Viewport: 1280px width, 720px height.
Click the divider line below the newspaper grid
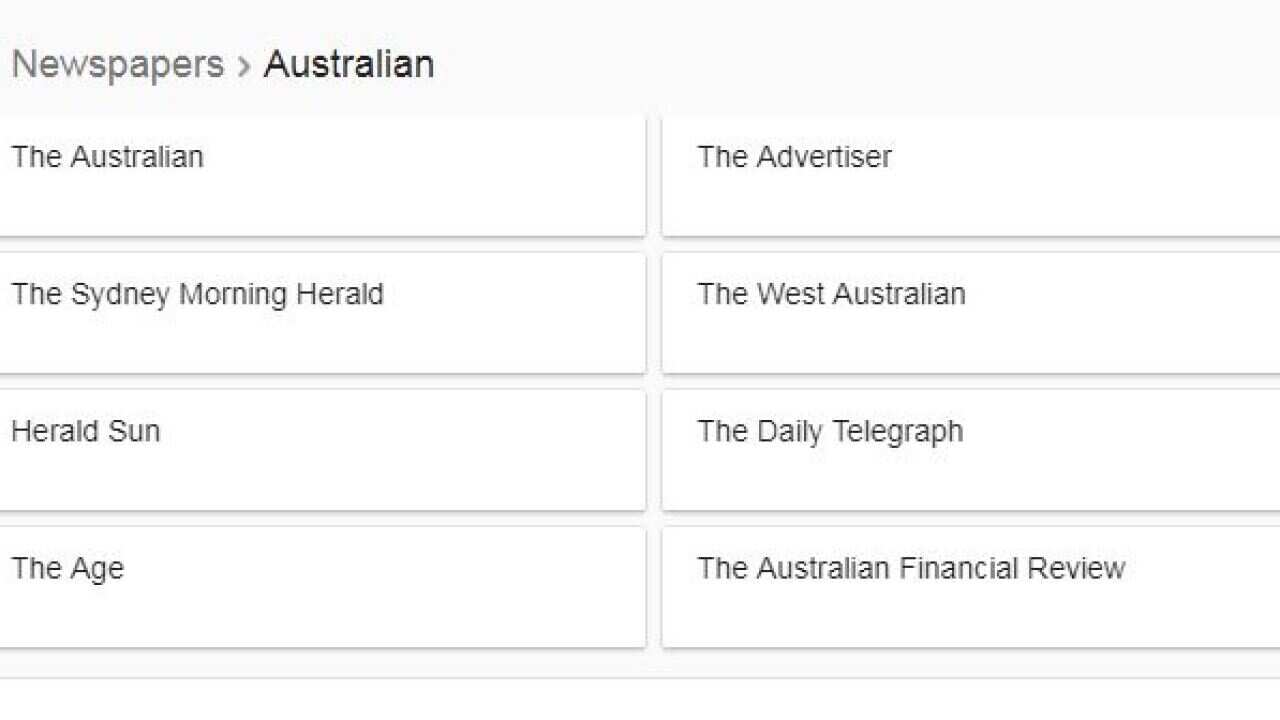[640, 679]
